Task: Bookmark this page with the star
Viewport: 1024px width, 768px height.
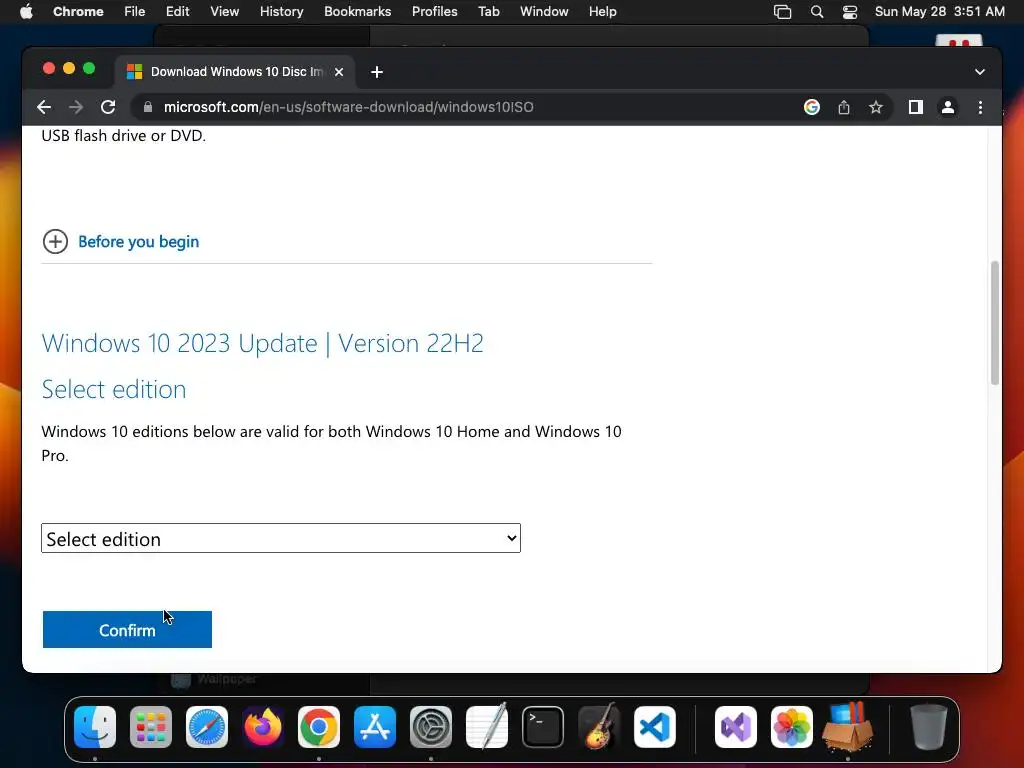Action: coord(876,107)
